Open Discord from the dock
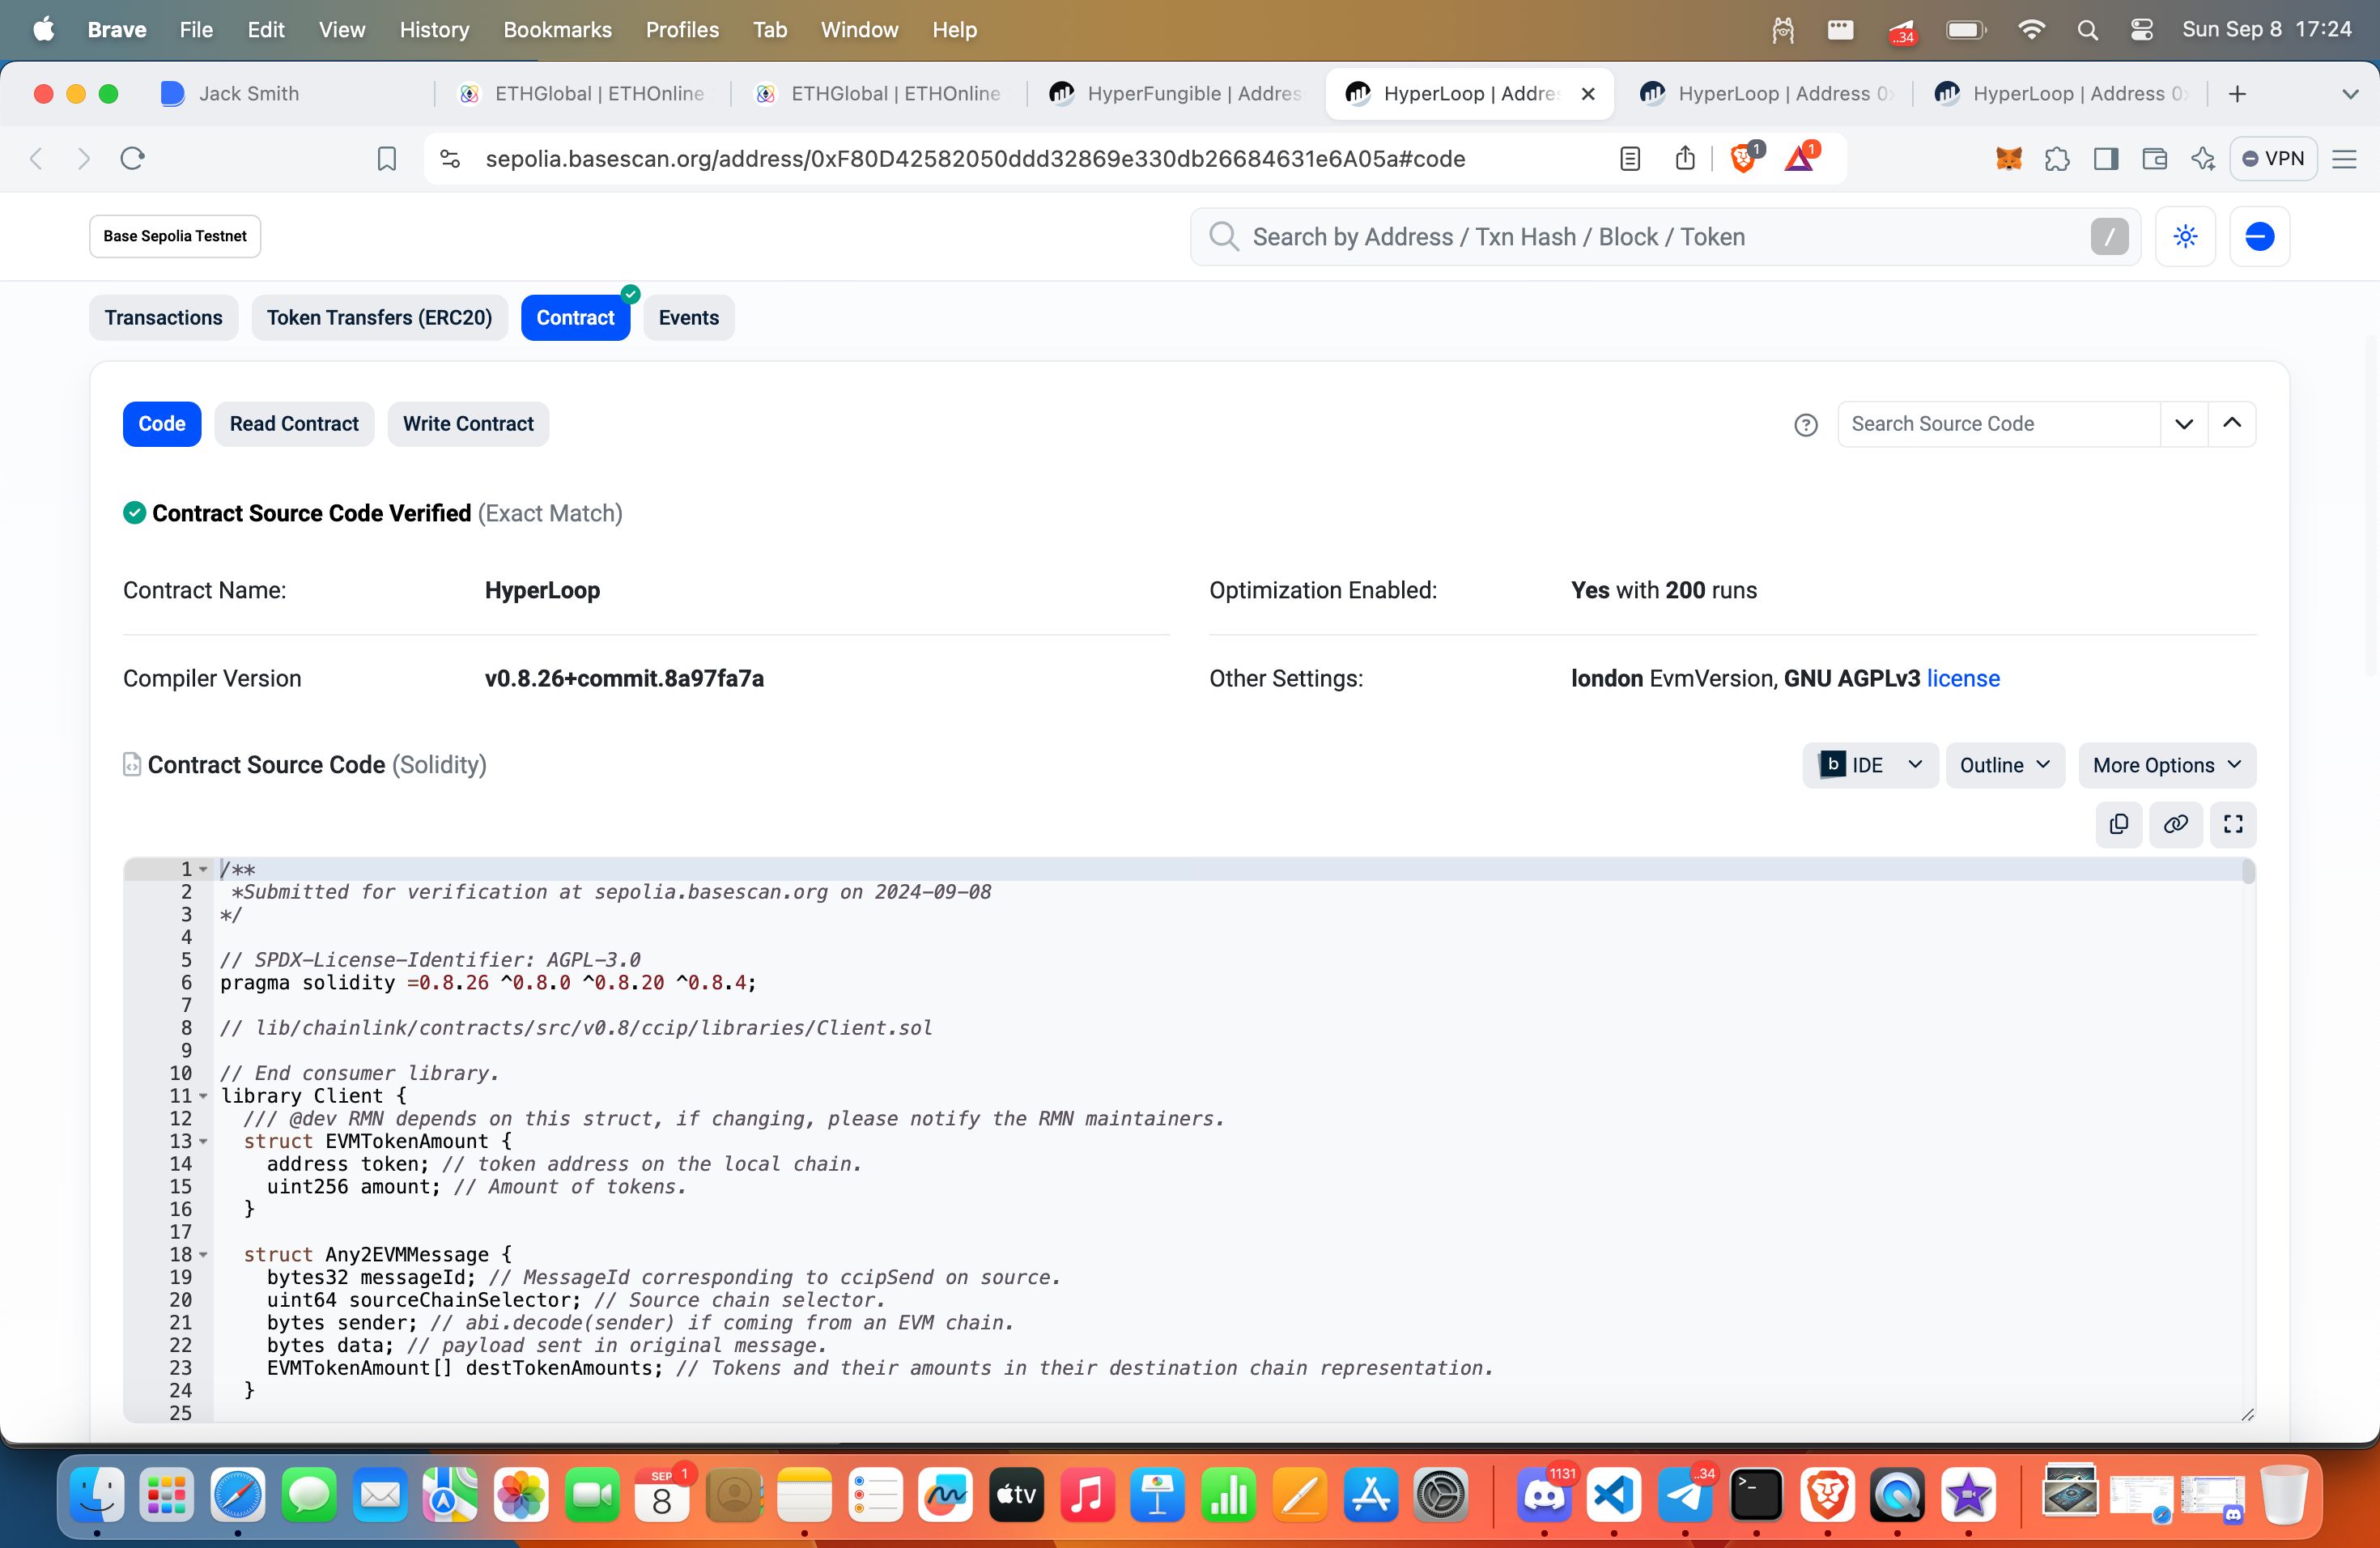 click(x=1543, y=1495)
